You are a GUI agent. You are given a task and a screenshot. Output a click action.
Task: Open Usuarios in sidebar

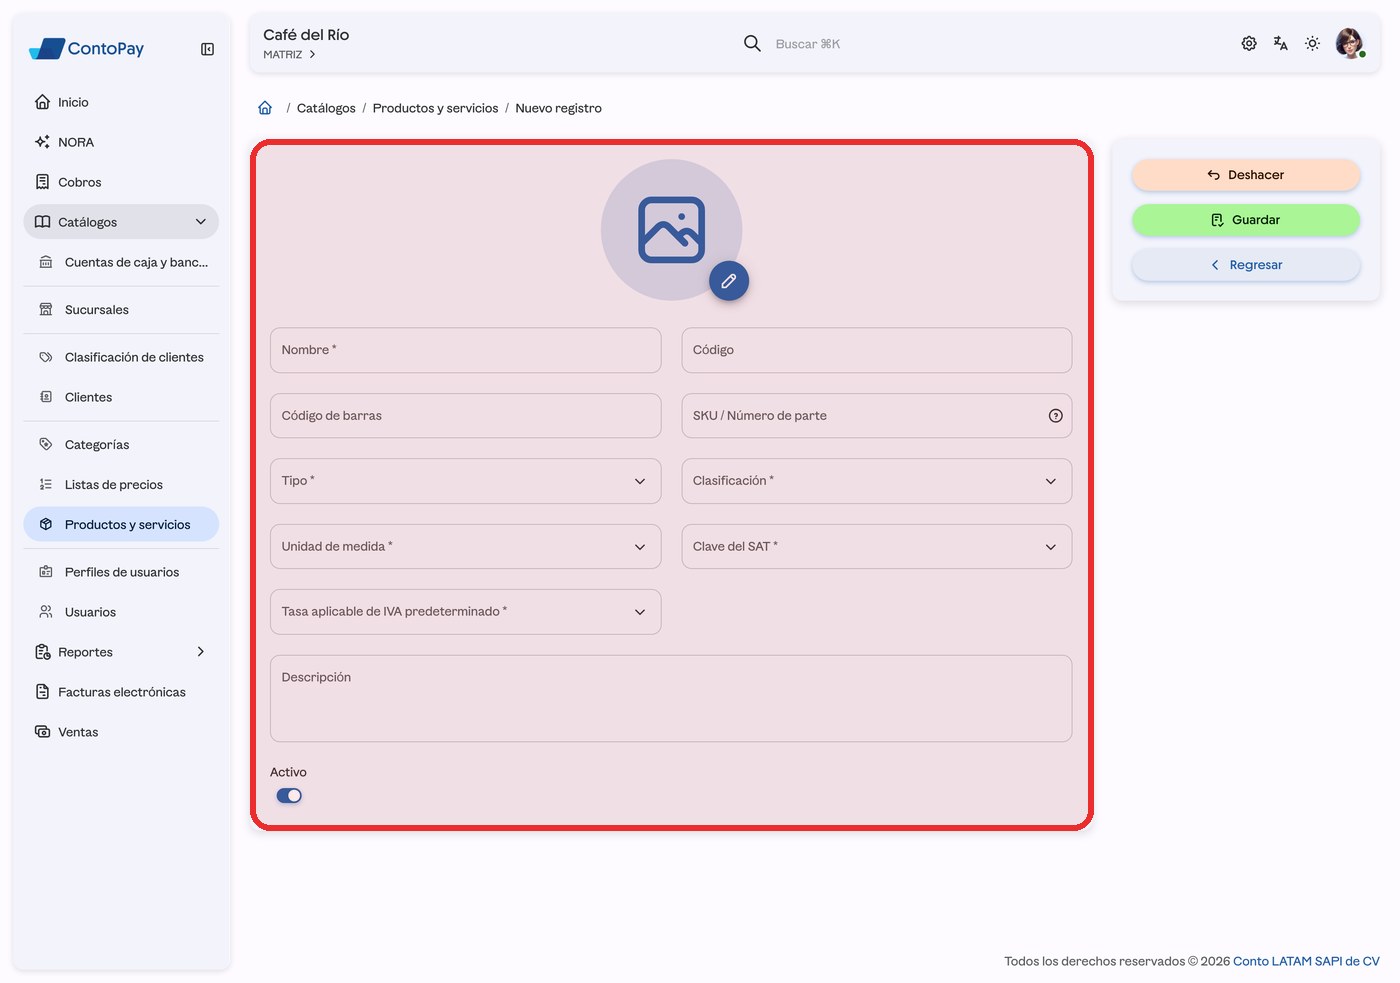tap(121, 612)
